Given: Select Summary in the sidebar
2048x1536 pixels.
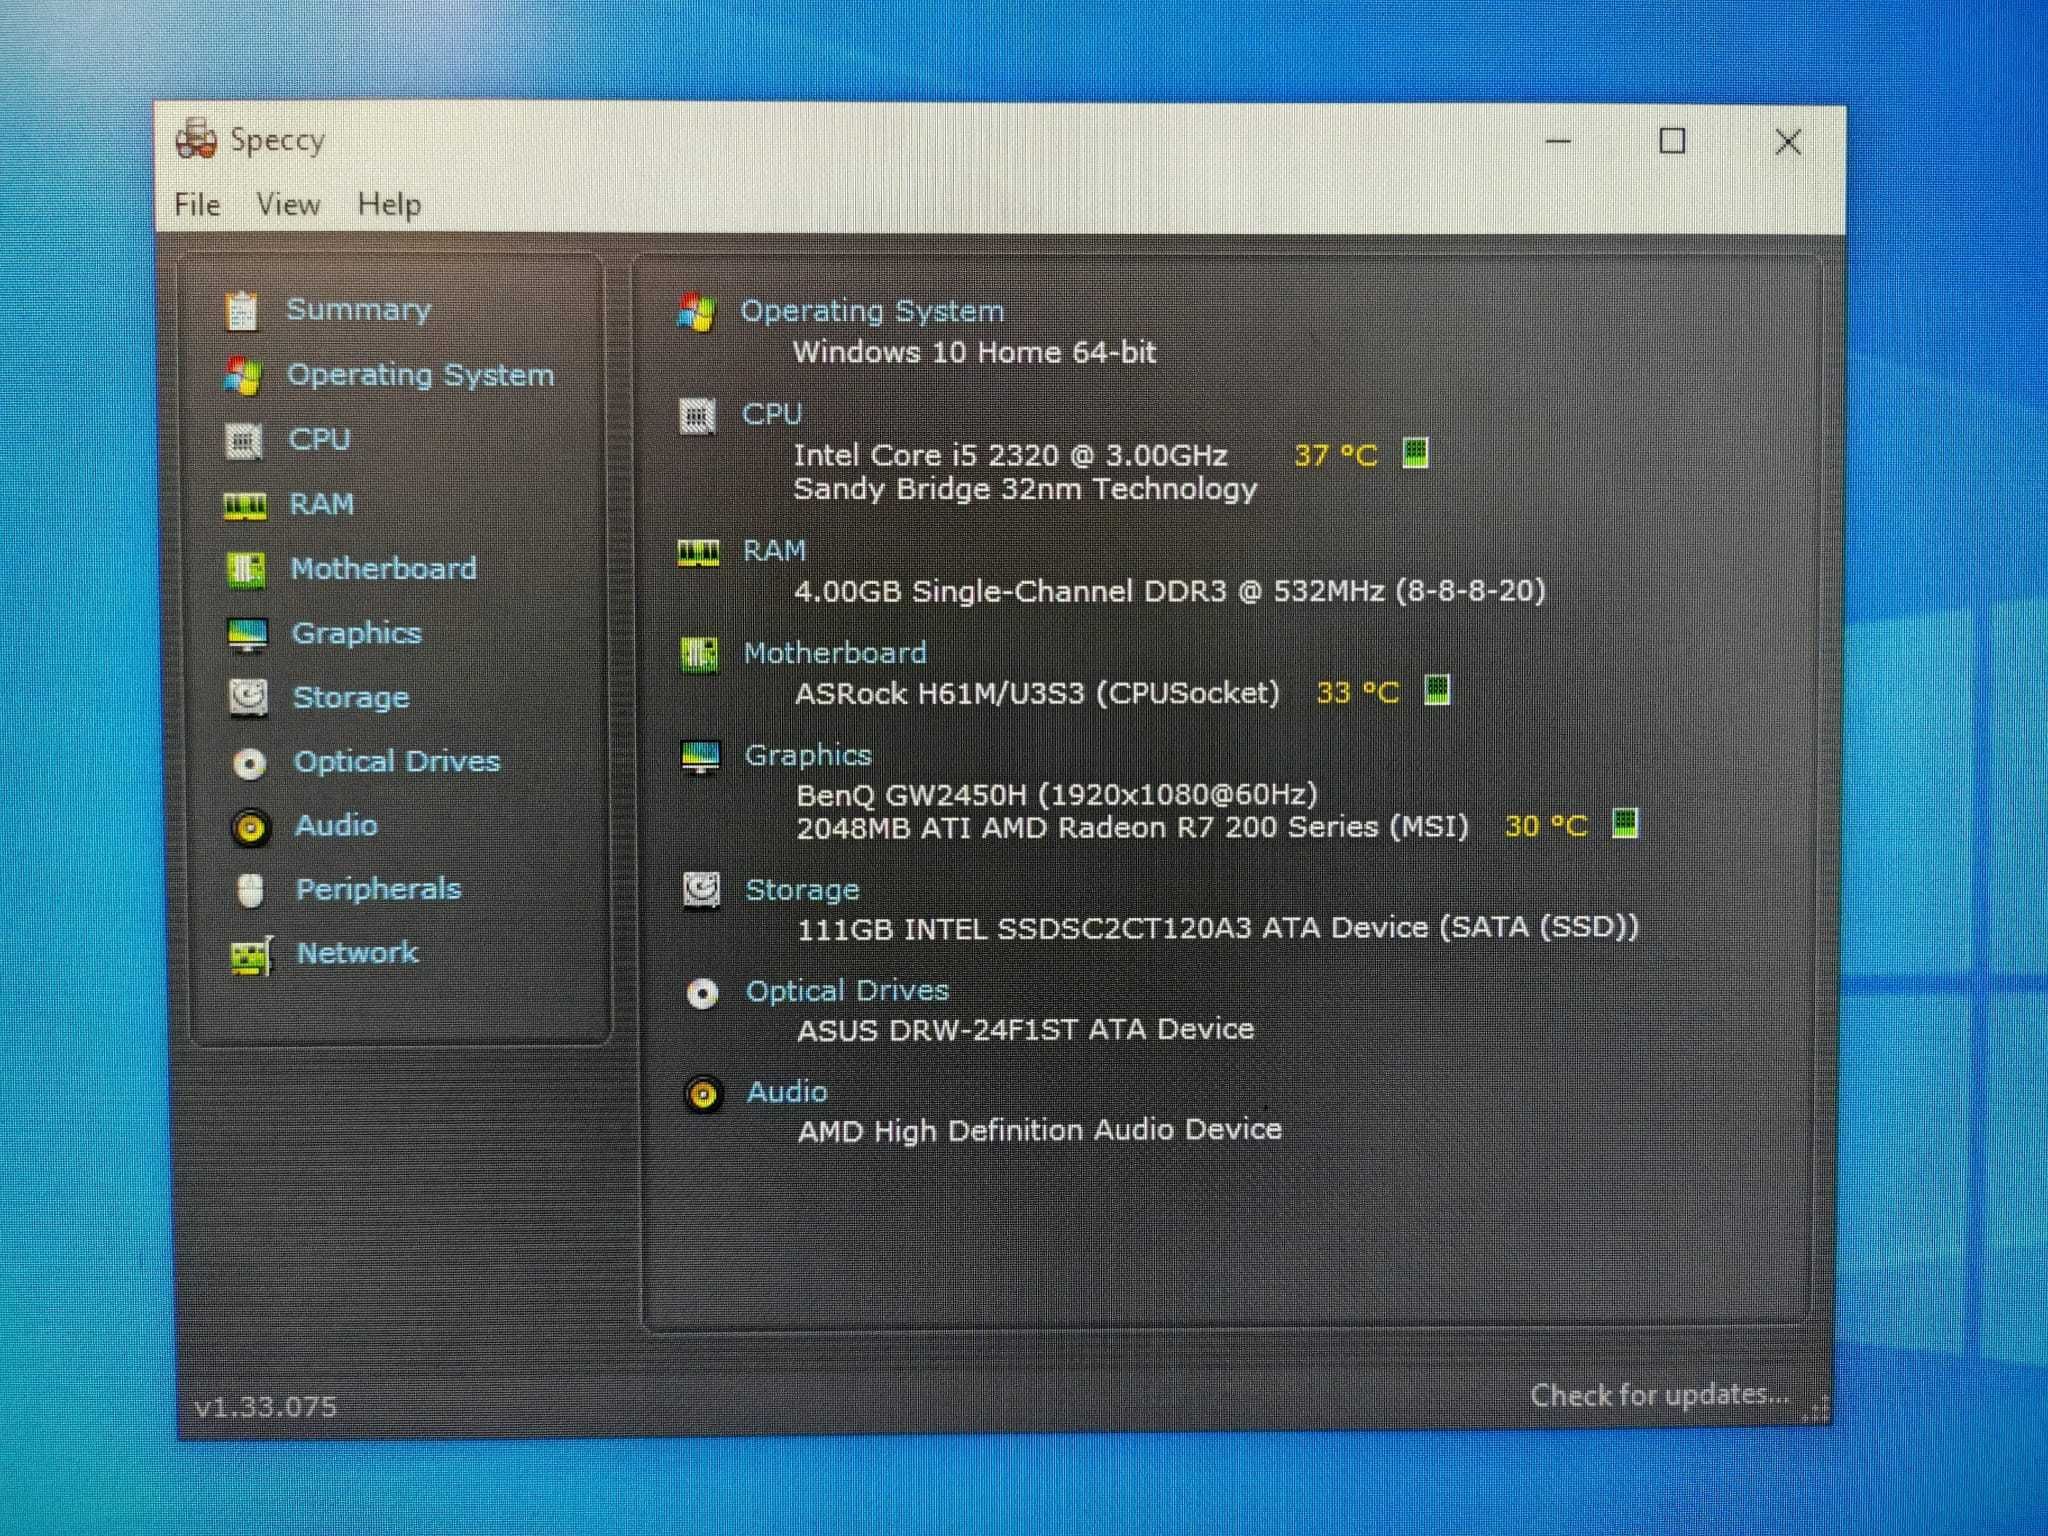Looking at the screenshot, I should 358,310.
